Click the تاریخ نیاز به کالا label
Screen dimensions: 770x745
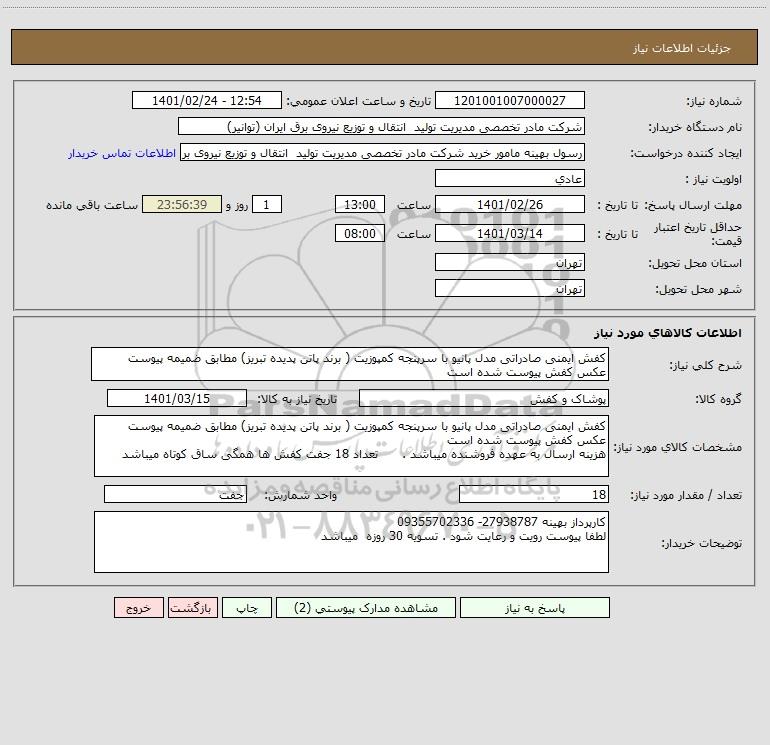(x=298, y=399)
